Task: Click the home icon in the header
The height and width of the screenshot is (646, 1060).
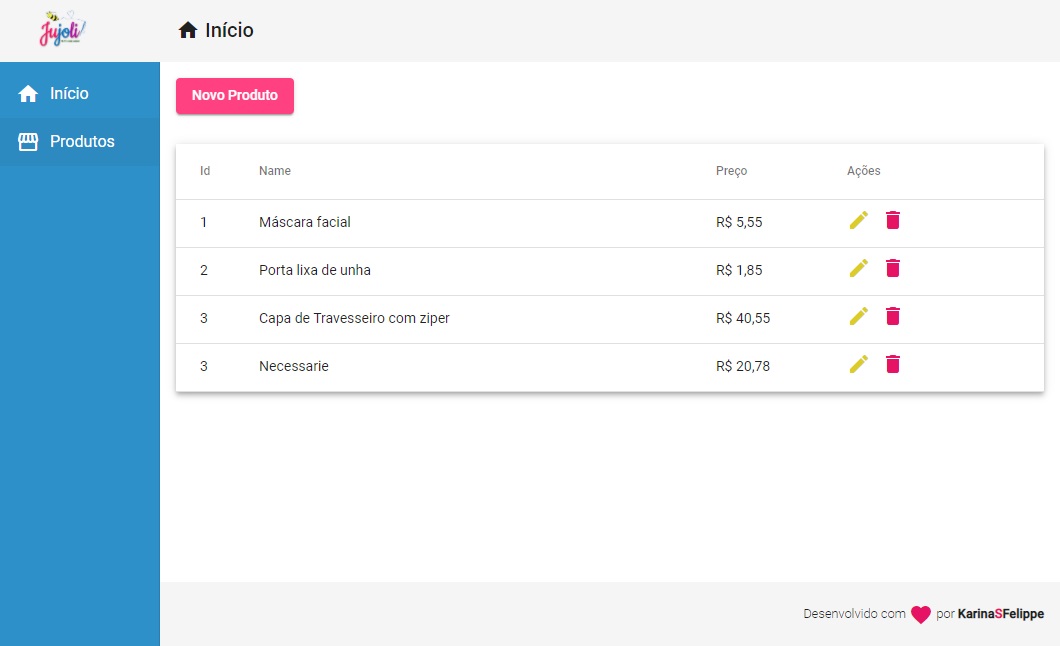Action: pyautogui.click(x=188, y=30)
